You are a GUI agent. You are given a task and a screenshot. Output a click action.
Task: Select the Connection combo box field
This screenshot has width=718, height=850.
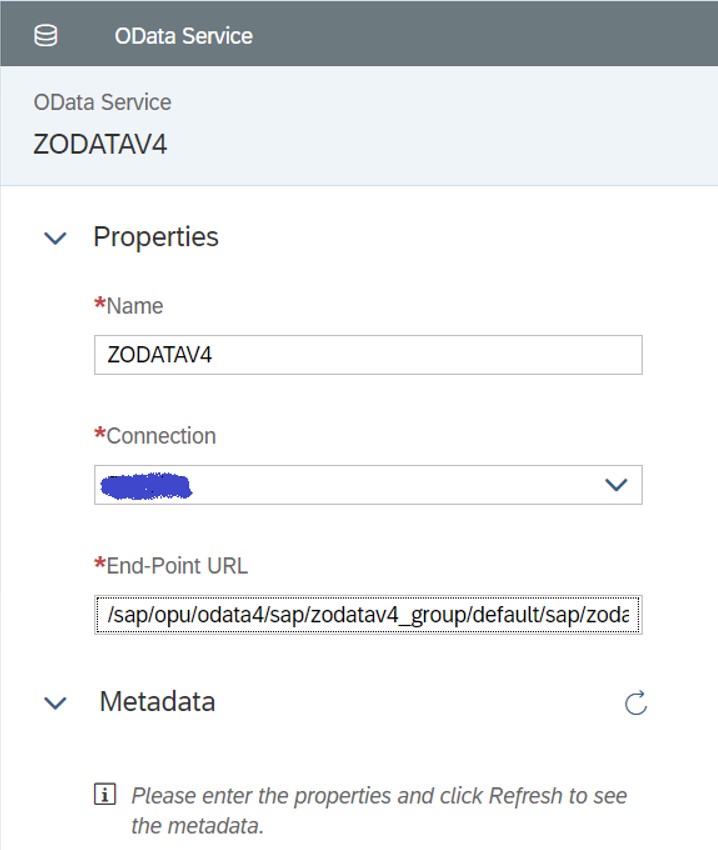tap(368, 485)
